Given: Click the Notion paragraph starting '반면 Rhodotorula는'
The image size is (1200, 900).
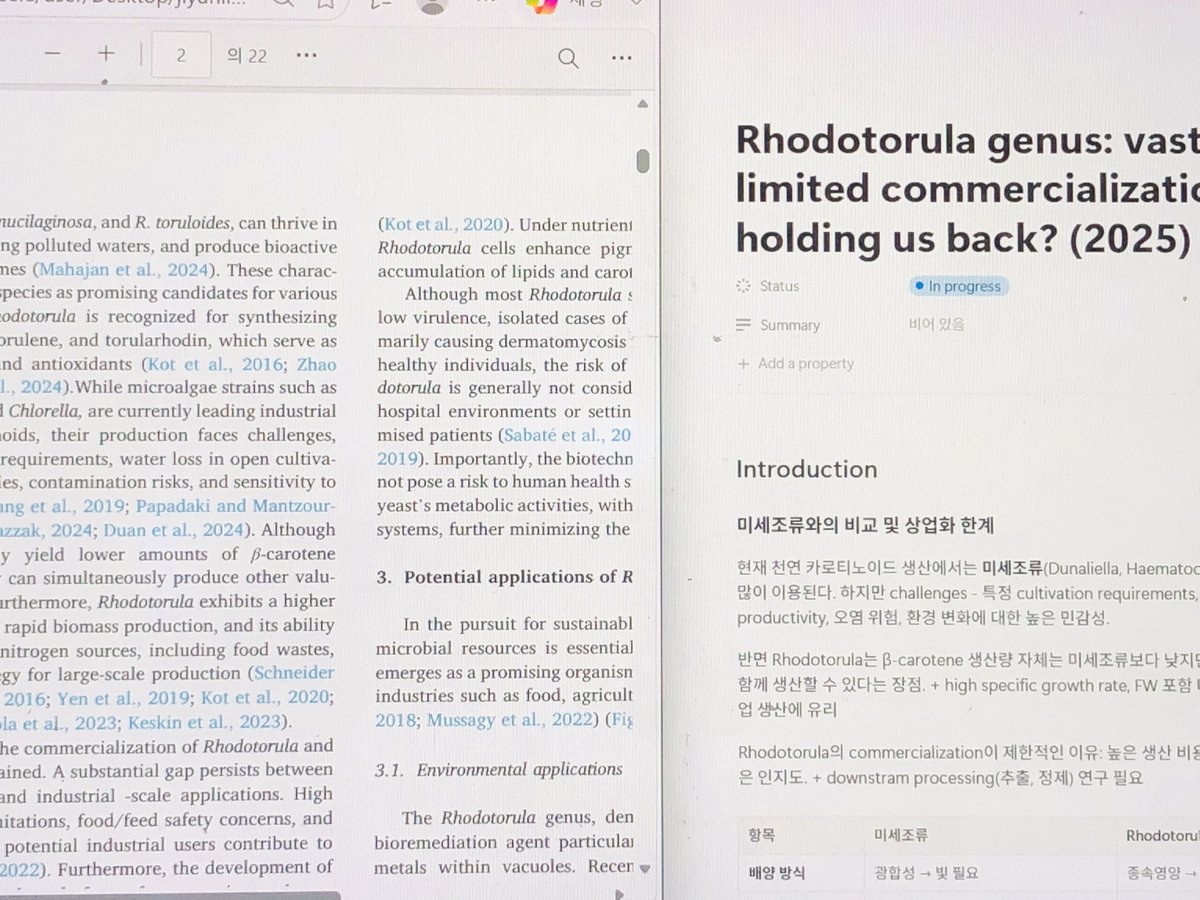Looking at the screenshot, I should (967, 685).
